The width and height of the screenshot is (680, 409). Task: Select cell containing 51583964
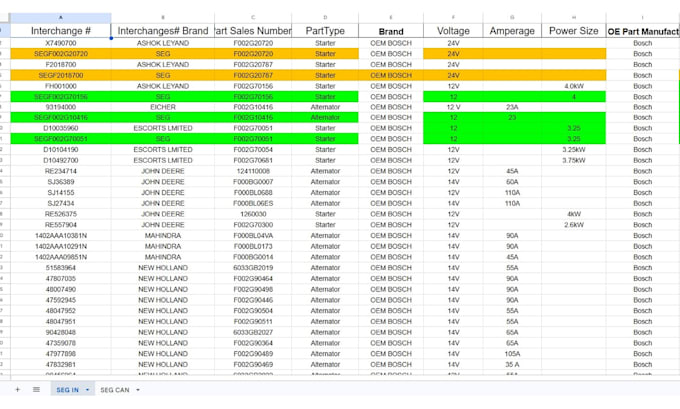[x=61, y=268]
